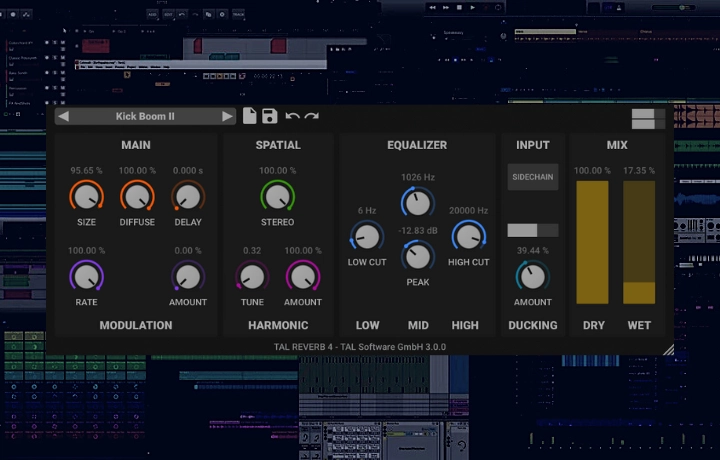The height and width of the screenshot is (460, 720).
Task: Click the DAW transport stop button
Action: pos(459,7)
